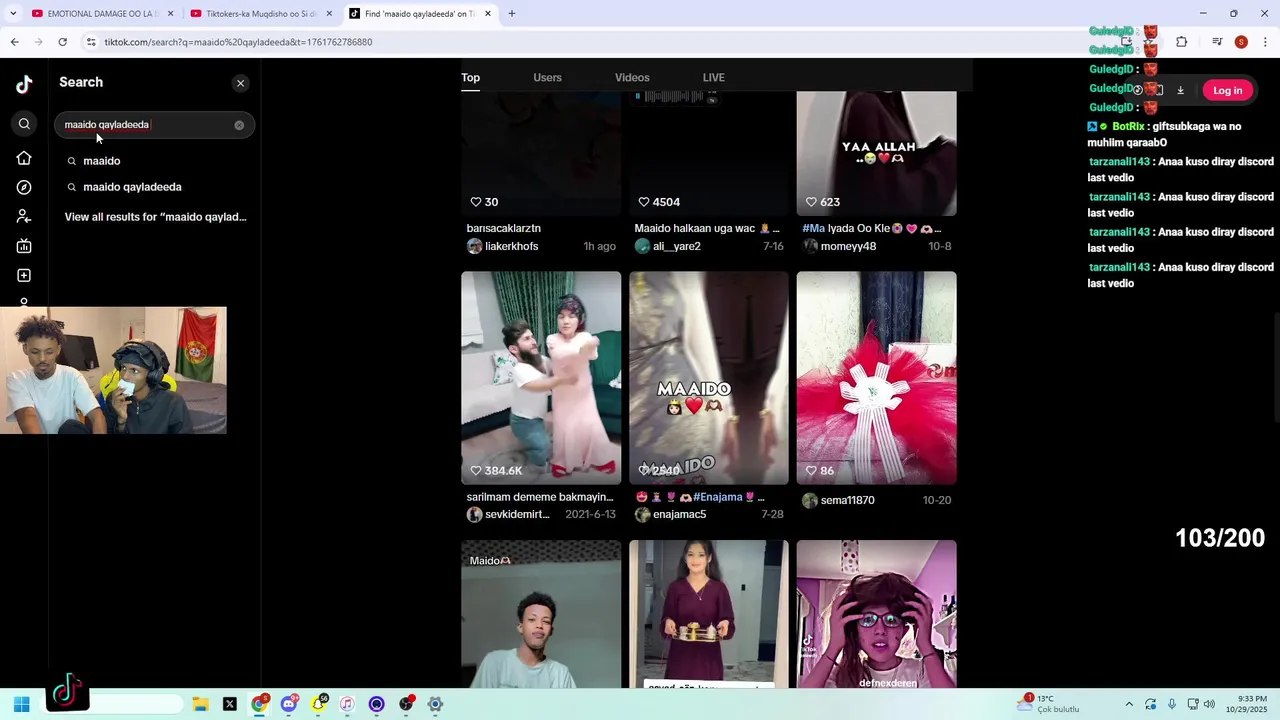This screenshot has height=720, width=1280.
Task: Close the Find 'maaido qayladeeda' tab
Action: [x=488, y=14]
